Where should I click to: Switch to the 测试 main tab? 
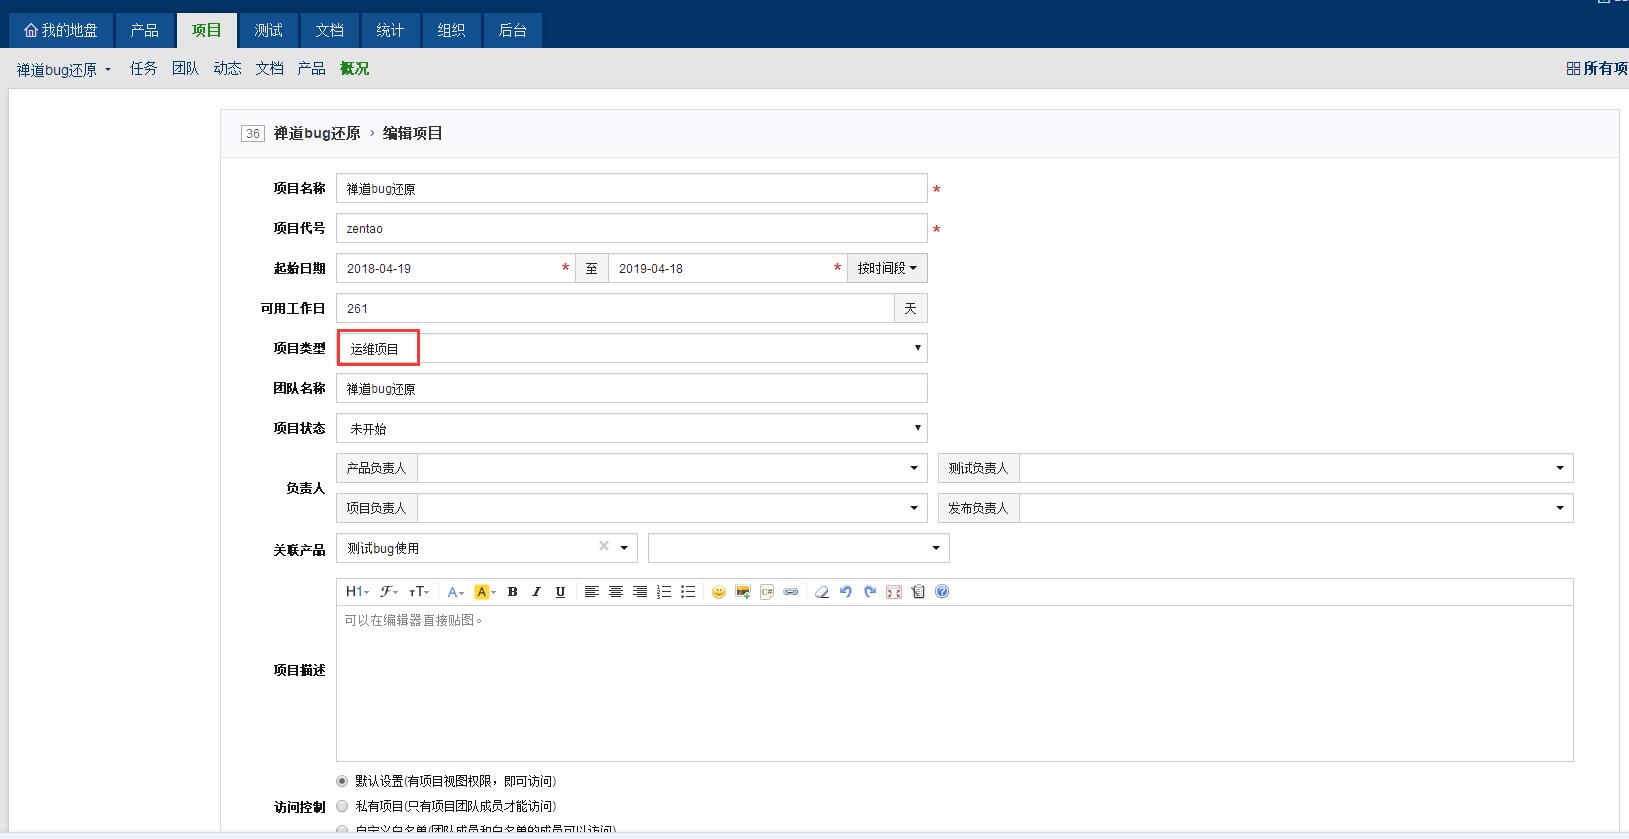tap(268, 30)
